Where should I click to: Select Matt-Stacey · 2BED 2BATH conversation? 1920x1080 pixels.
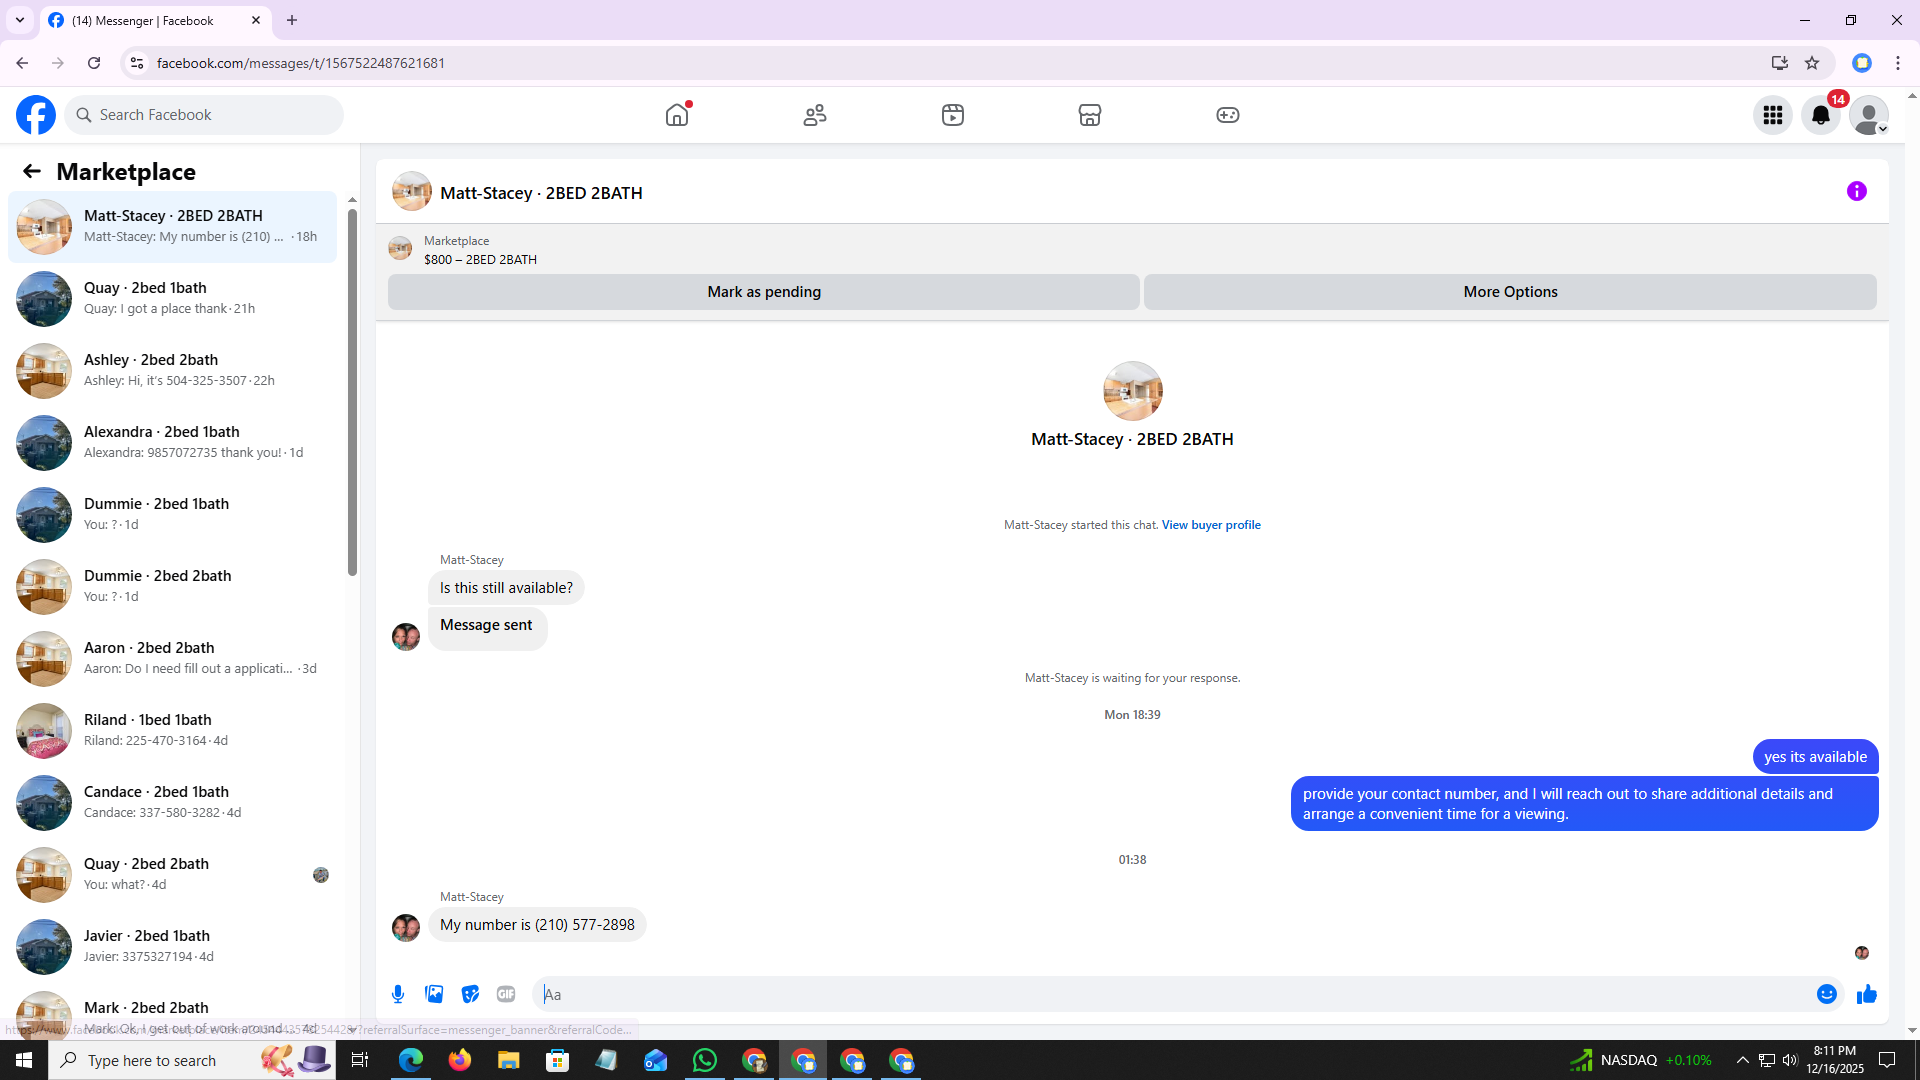tap(172, 227)
